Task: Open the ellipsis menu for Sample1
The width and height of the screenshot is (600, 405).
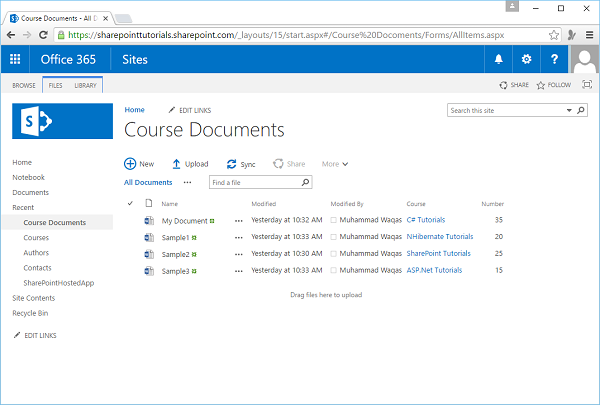Action: (238, 237)
